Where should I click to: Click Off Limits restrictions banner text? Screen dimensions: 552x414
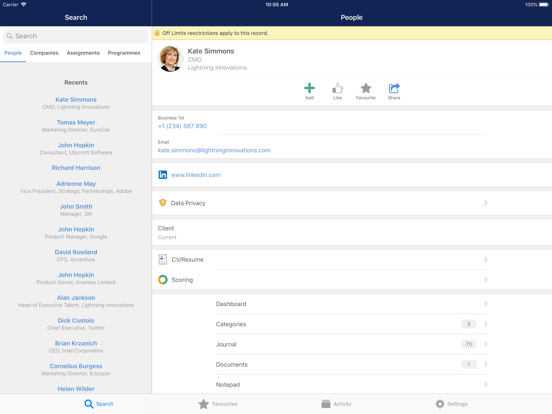tap(215, 33)
